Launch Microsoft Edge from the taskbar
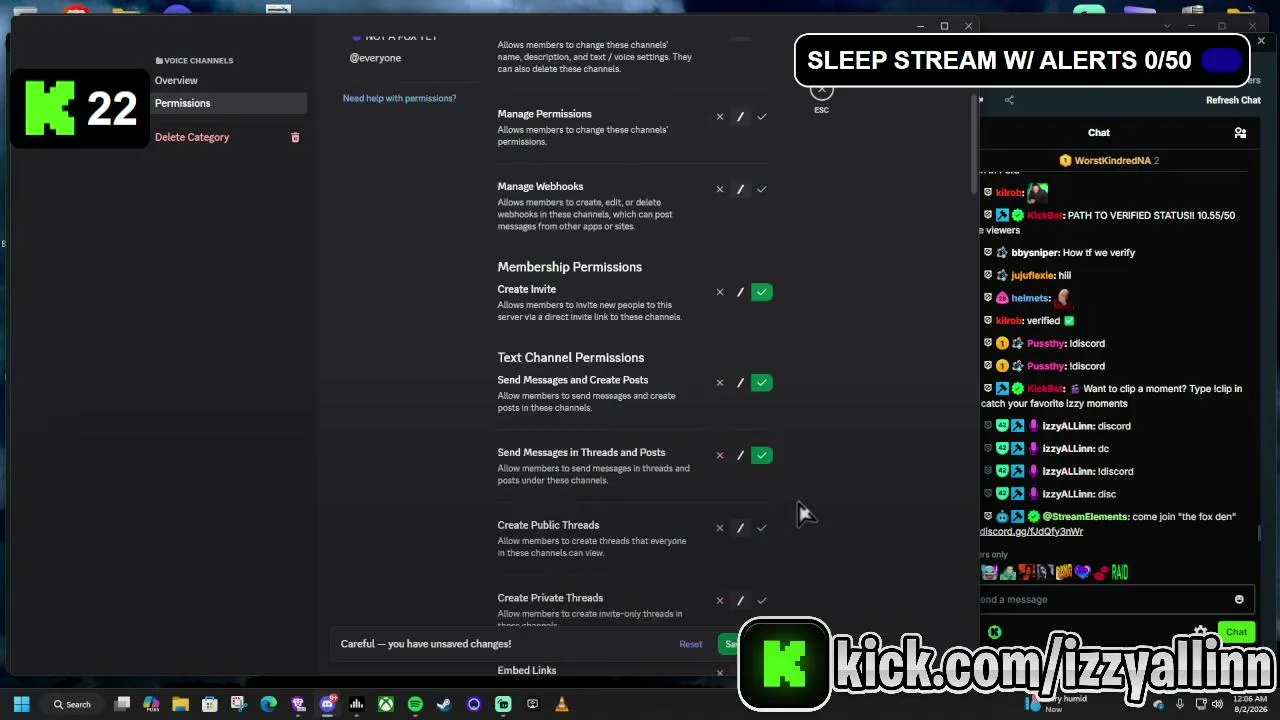Screen dimensions: 1280x720 pyautogui.click(x=269, y=704)
